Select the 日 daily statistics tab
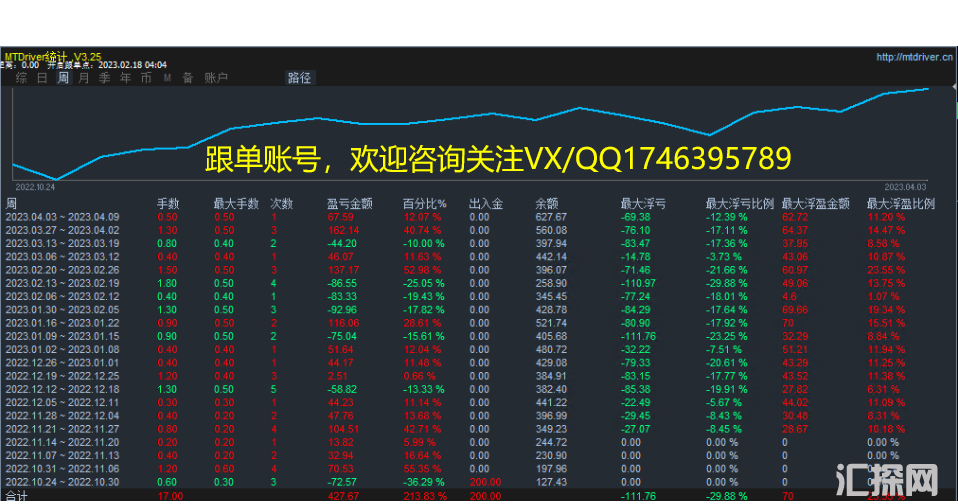This screenshot has height=504, width=958. click(42, 78)
